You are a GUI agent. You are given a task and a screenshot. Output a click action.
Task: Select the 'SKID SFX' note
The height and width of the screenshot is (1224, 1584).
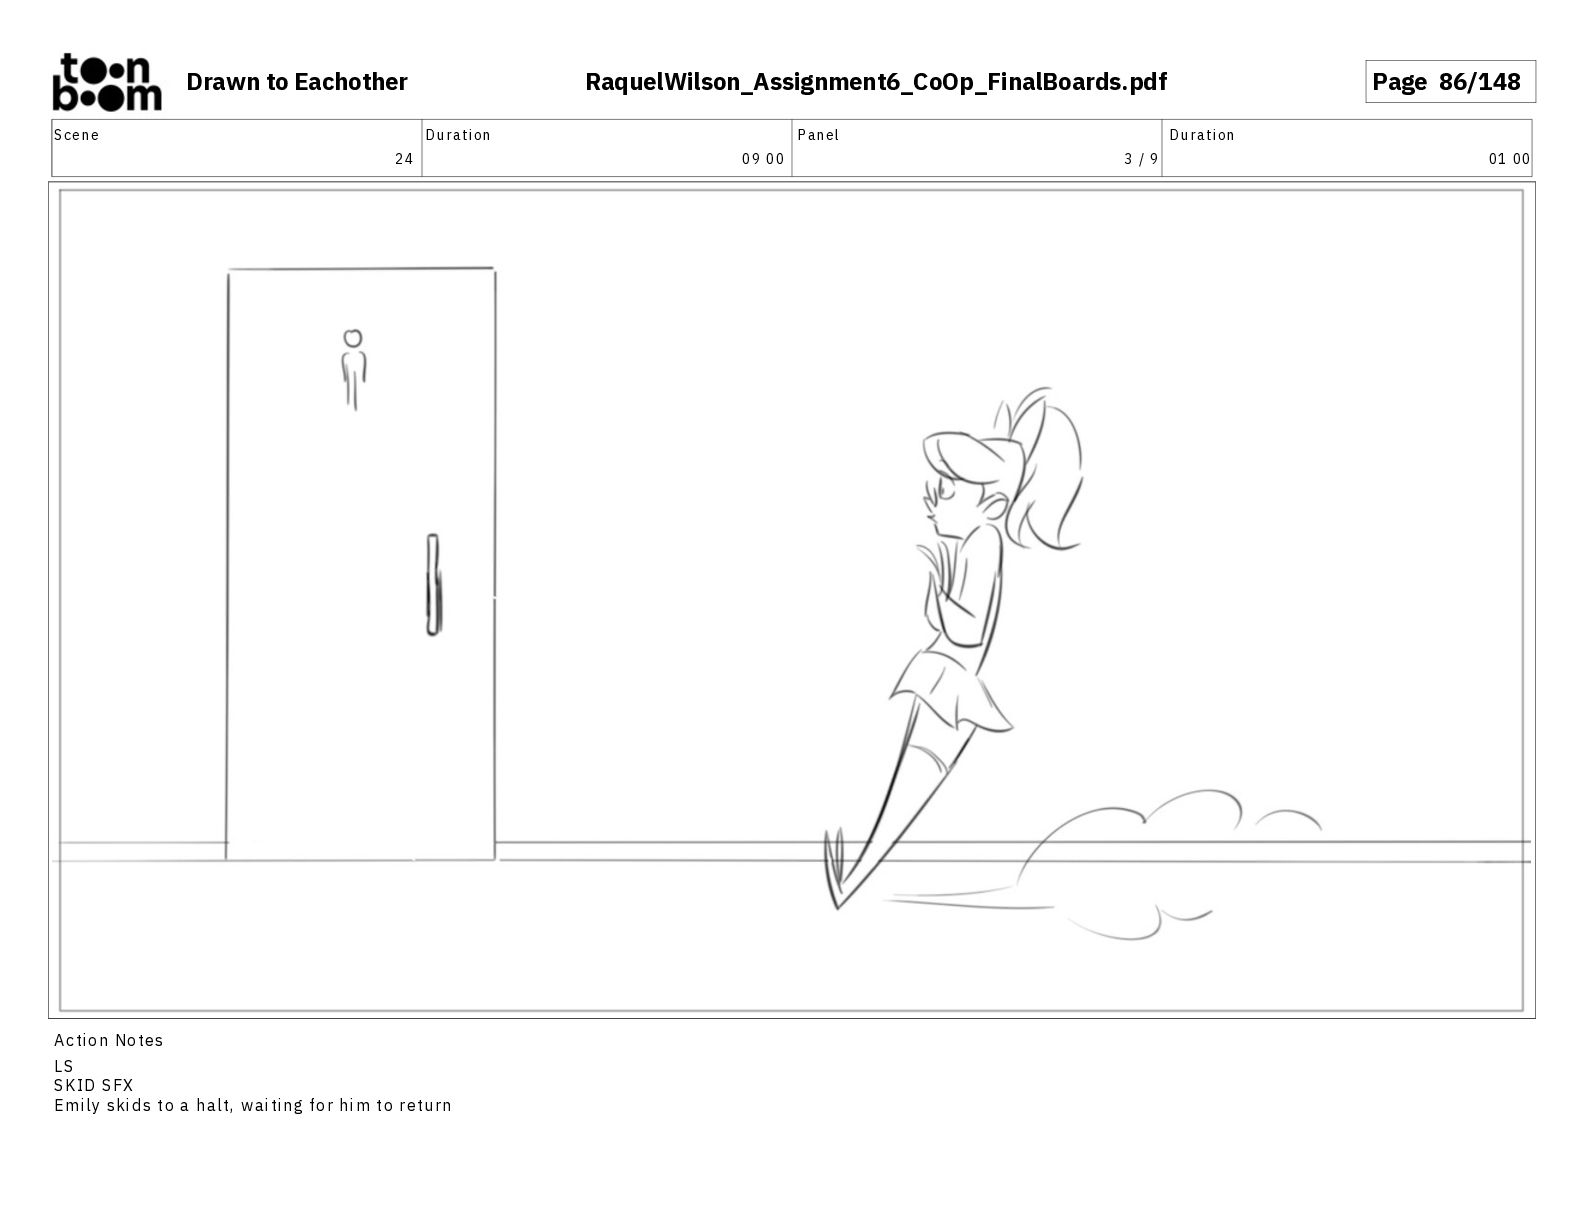(x=94, y=1085)
